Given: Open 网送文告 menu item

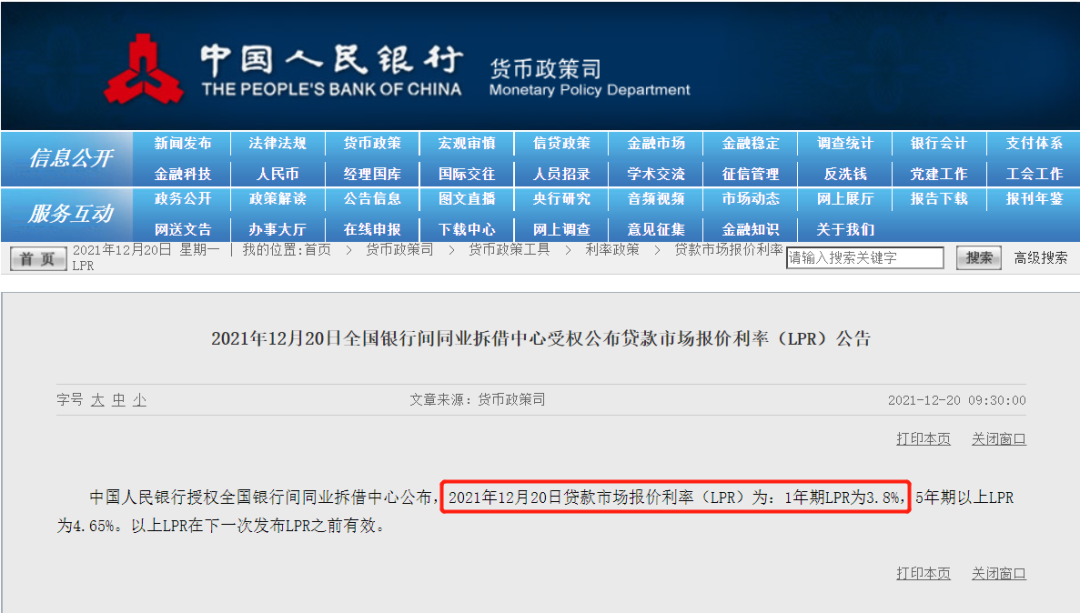Looking at the screenshot, I should coord(183,229).
